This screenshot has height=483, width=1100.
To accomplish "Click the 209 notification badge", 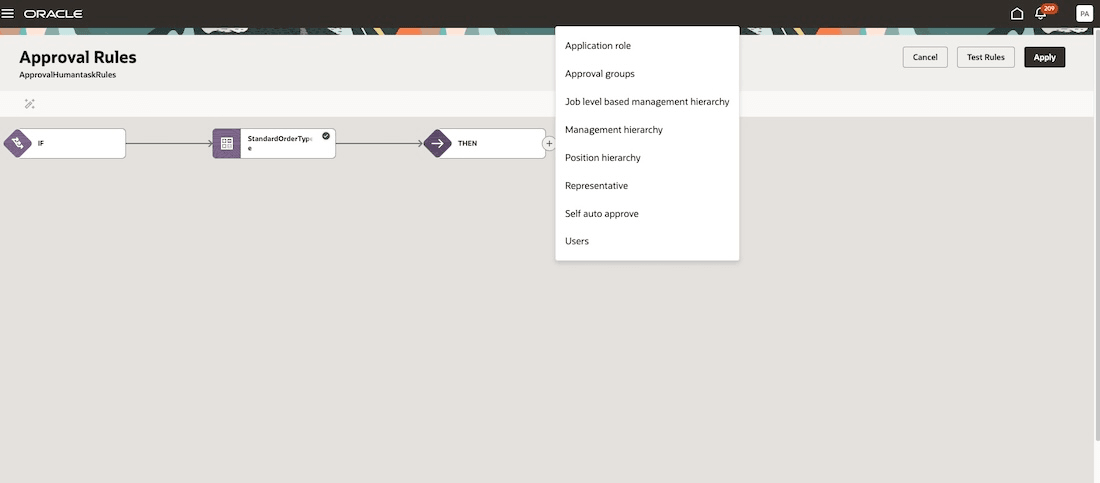I will tap(1049, 8).
